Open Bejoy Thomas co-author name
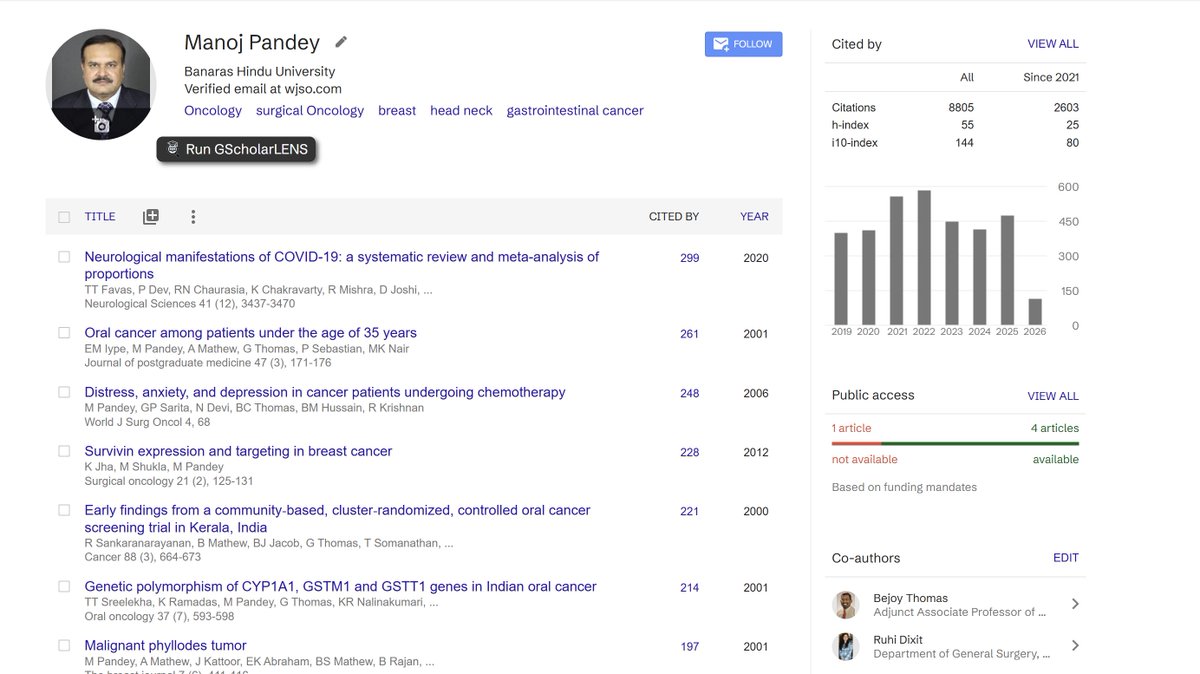The width and height of the screenshot is (1200, 674). click(x=911, y=598)
